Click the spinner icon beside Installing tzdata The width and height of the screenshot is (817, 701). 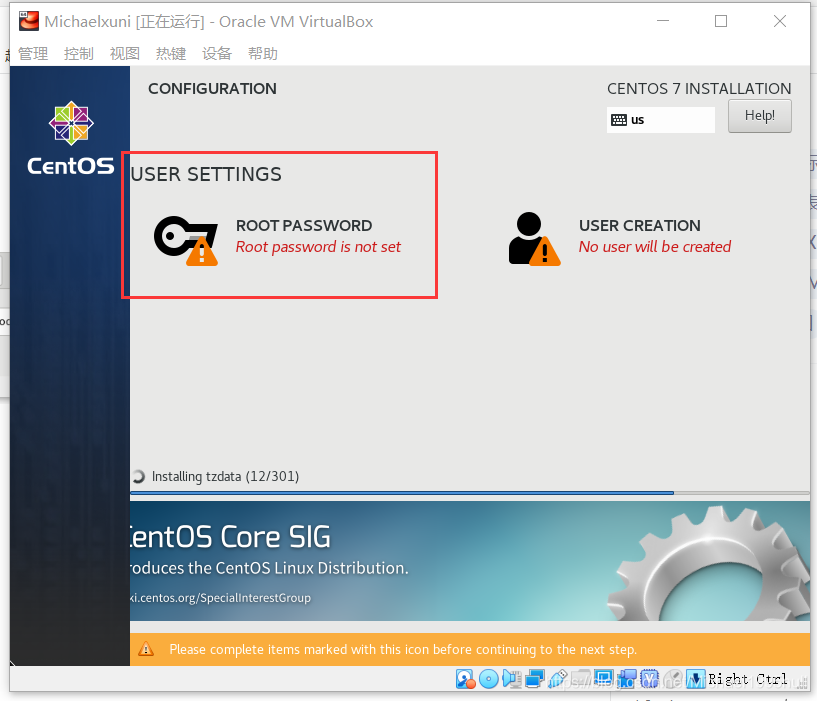click(x=138, y=476)
